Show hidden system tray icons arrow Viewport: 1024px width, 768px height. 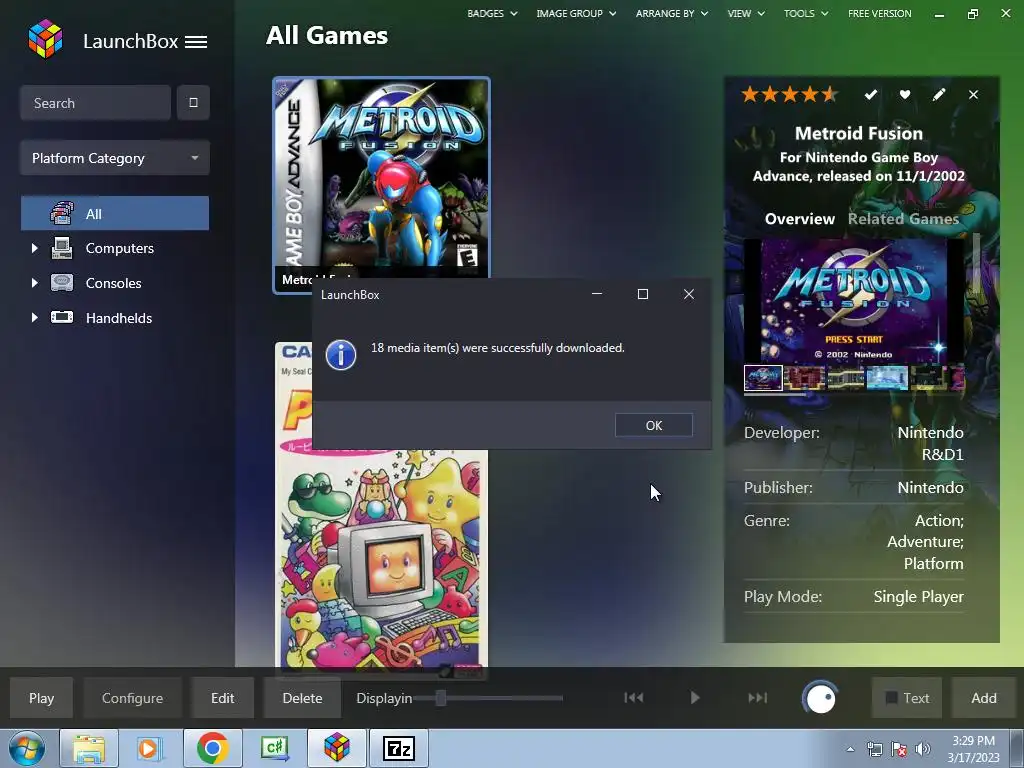click(x=850, y=749)
